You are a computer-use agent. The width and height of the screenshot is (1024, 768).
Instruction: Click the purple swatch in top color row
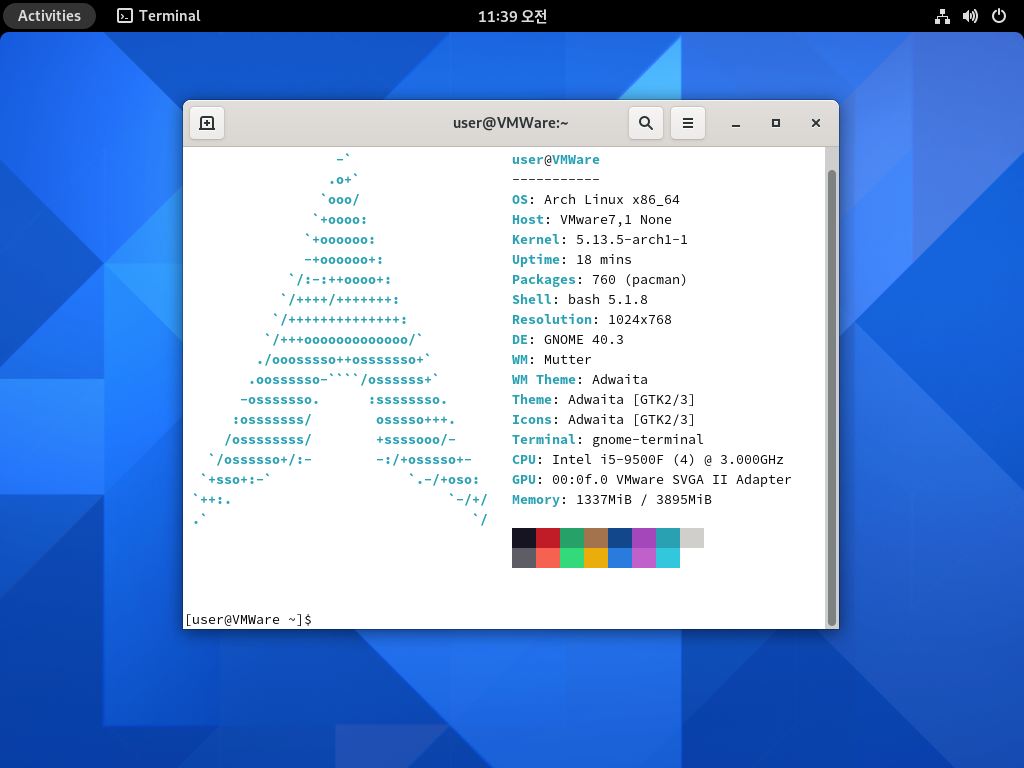(x=644, y=538)
